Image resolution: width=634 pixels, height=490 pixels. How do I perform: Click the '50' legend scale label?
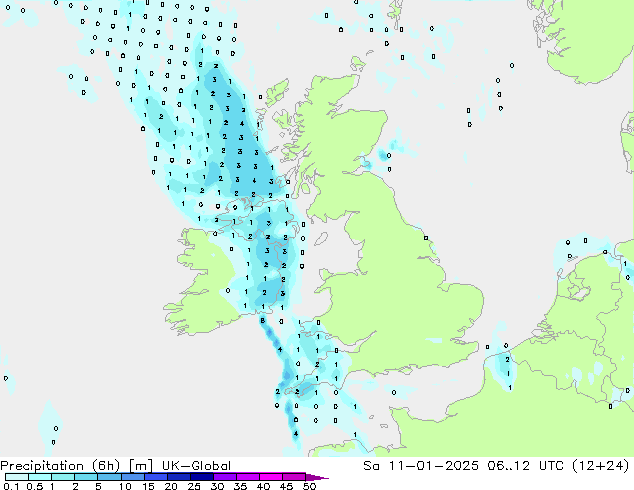click(x=309, y=486)
